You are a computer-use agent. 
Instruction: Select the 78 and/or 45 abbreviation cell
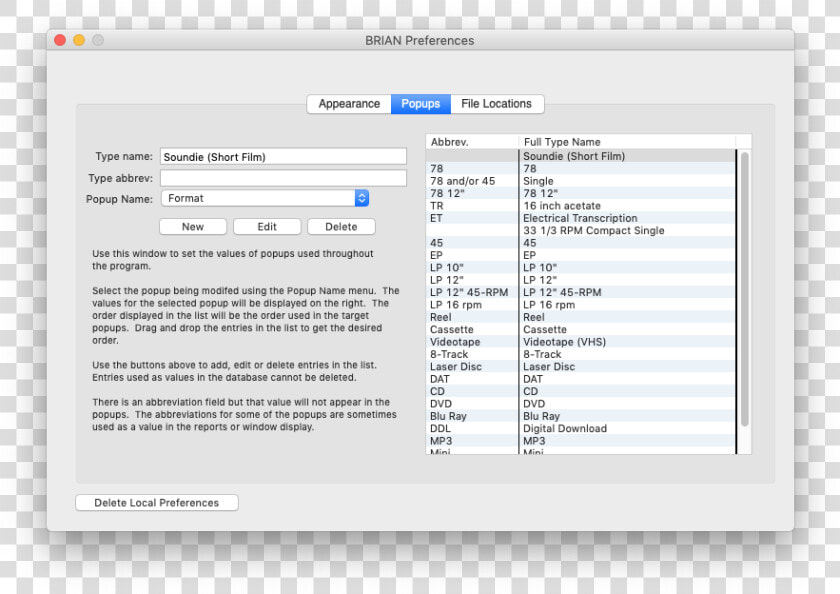point(472,181)
